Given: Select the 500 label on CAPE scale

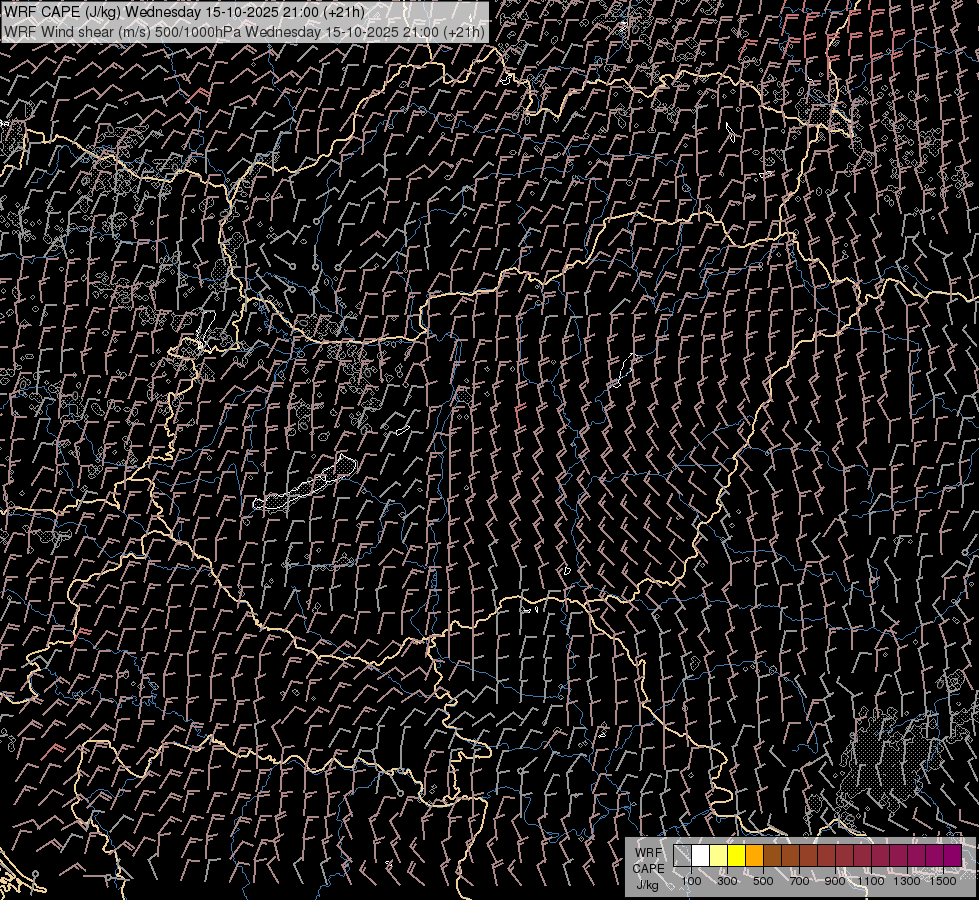Looking at the screenshot, I should pos(763,881).
